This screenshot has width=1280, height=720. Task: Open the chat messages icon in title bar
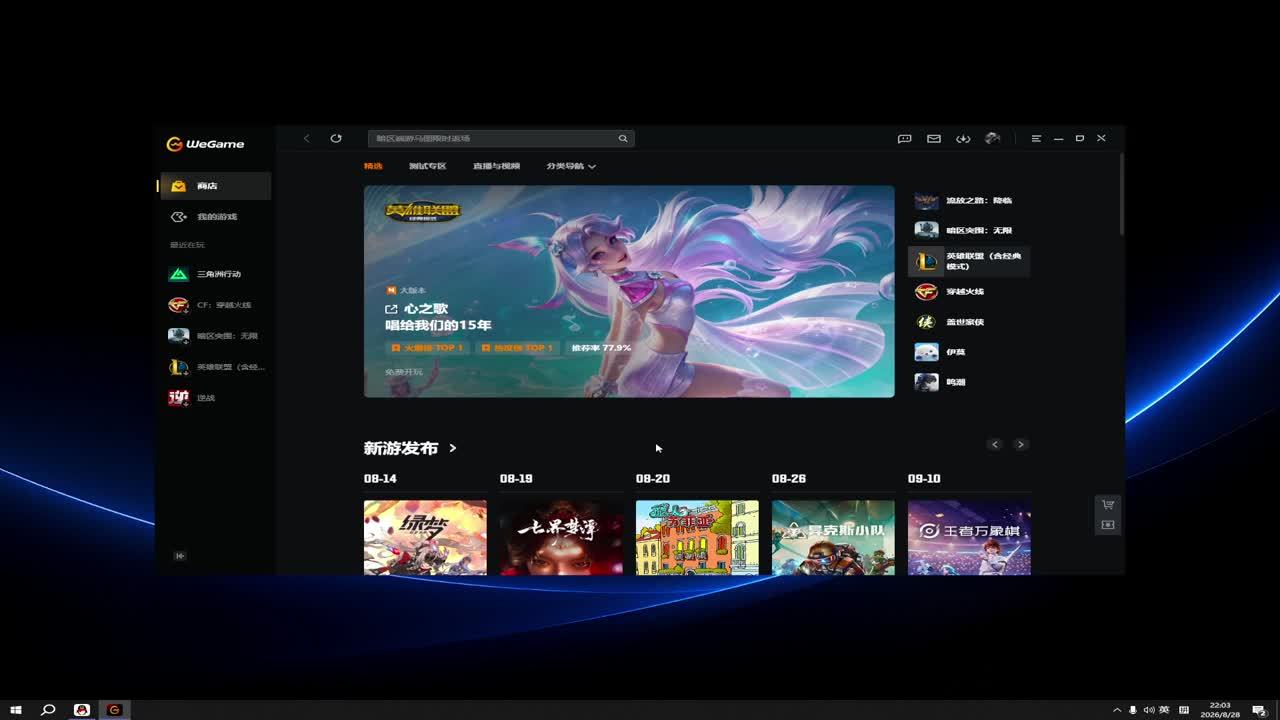(x=905, y=138)
